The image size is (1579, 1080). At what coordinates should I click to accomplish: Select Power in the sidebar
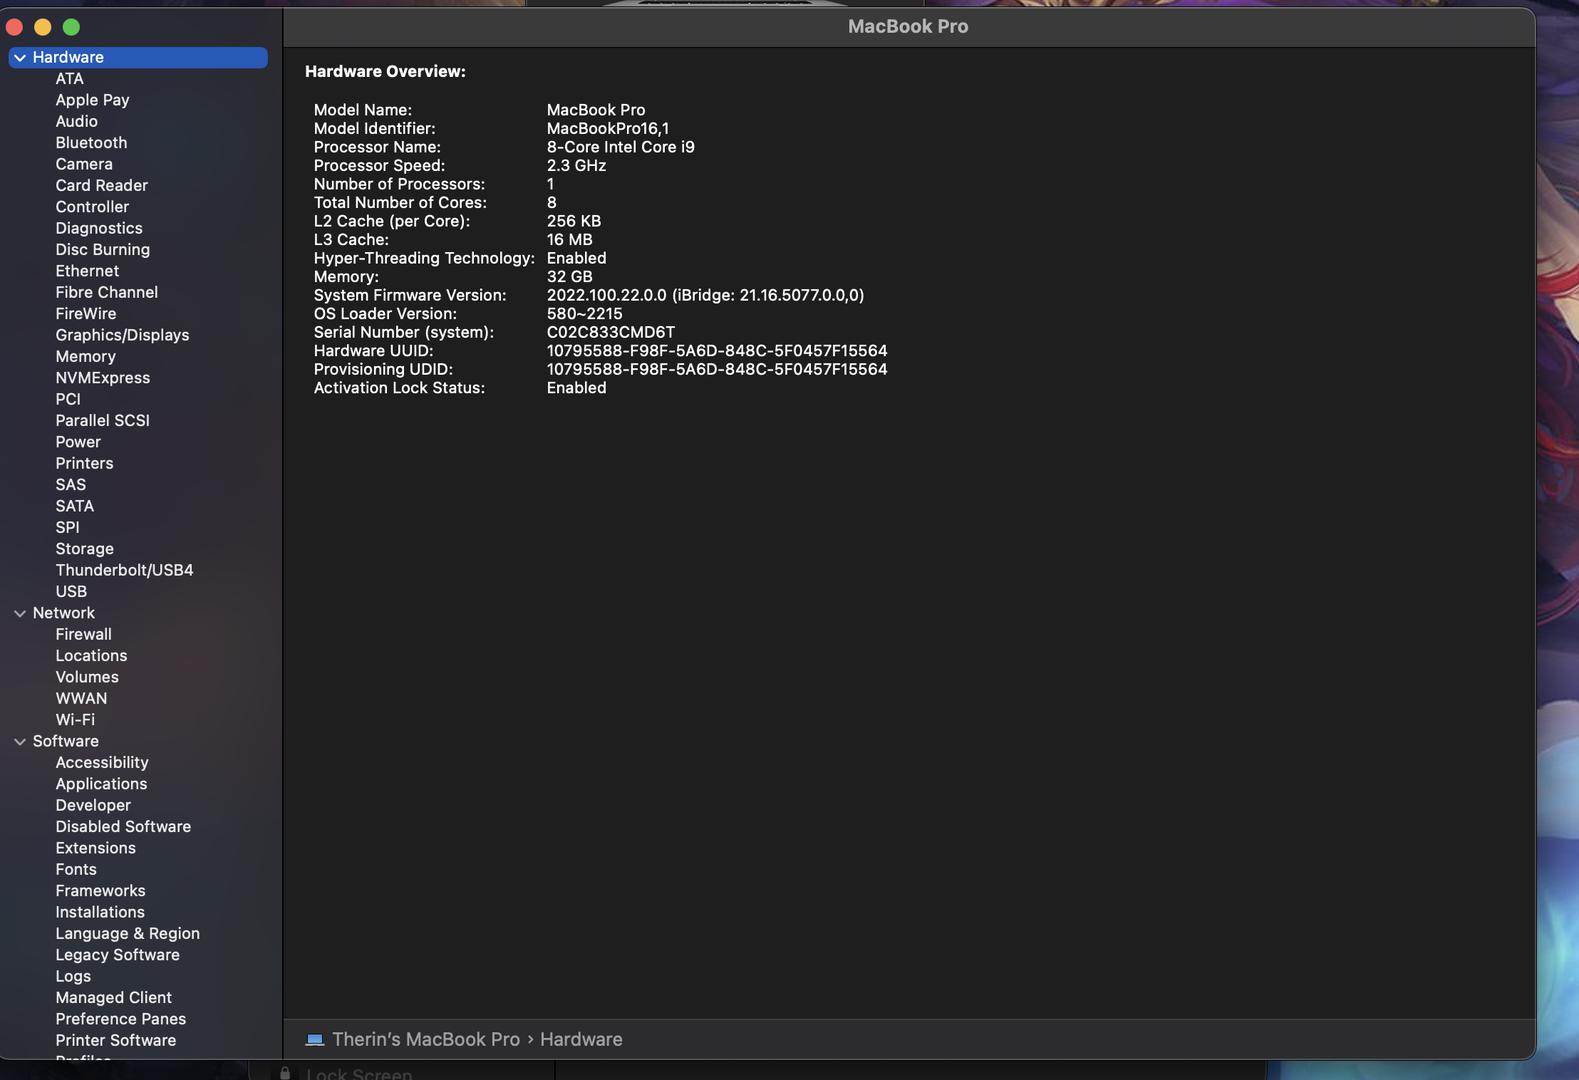pos(78,442)
